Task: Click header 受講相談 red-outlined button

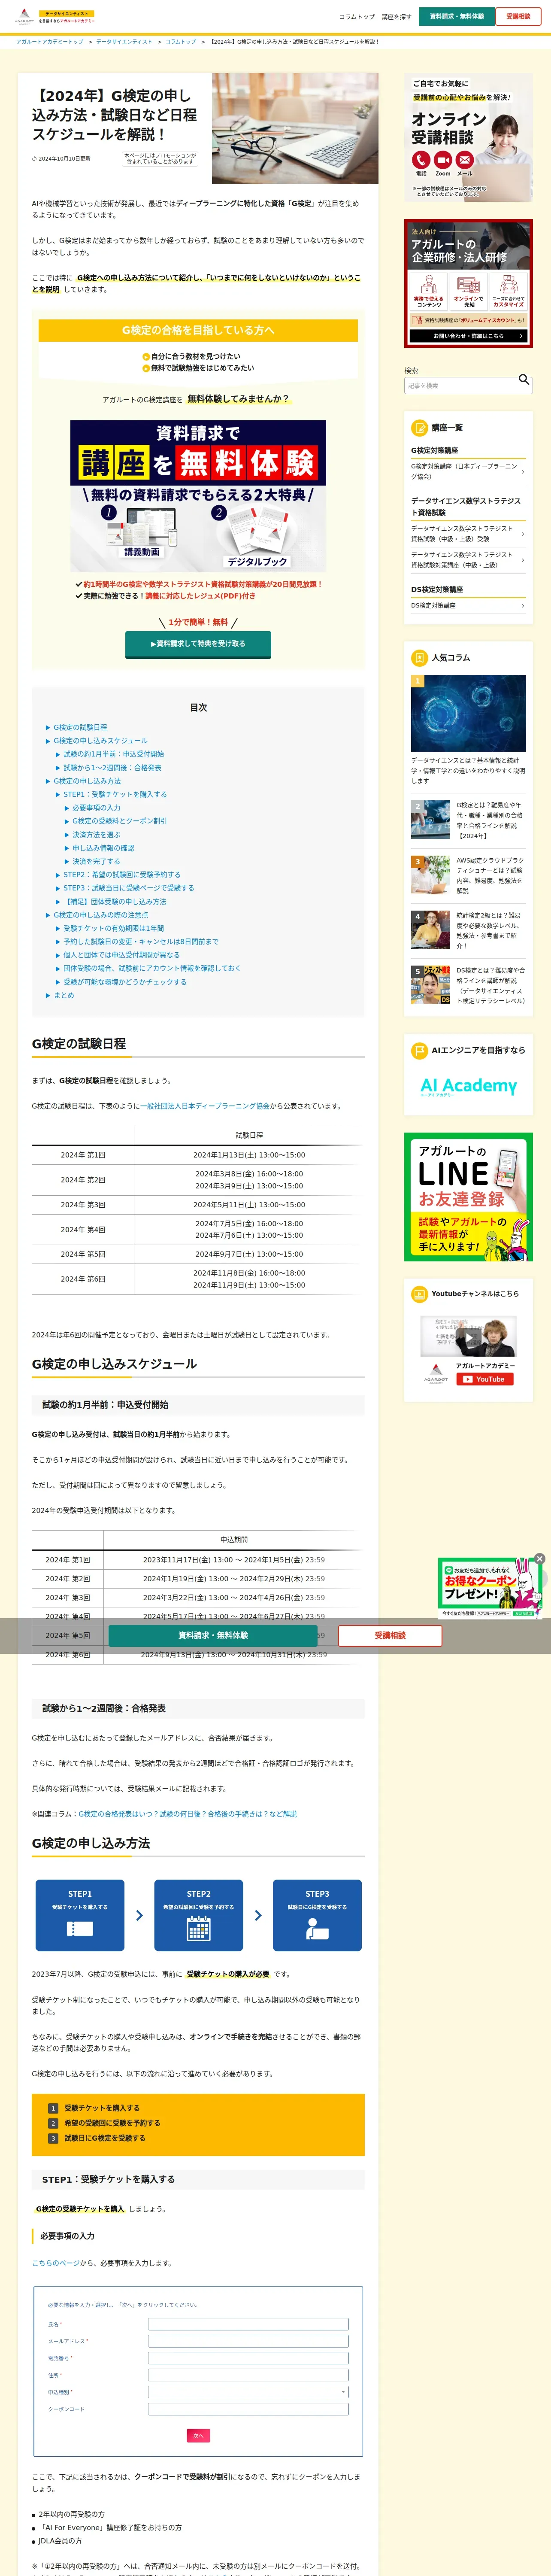Action: (518, 16)
